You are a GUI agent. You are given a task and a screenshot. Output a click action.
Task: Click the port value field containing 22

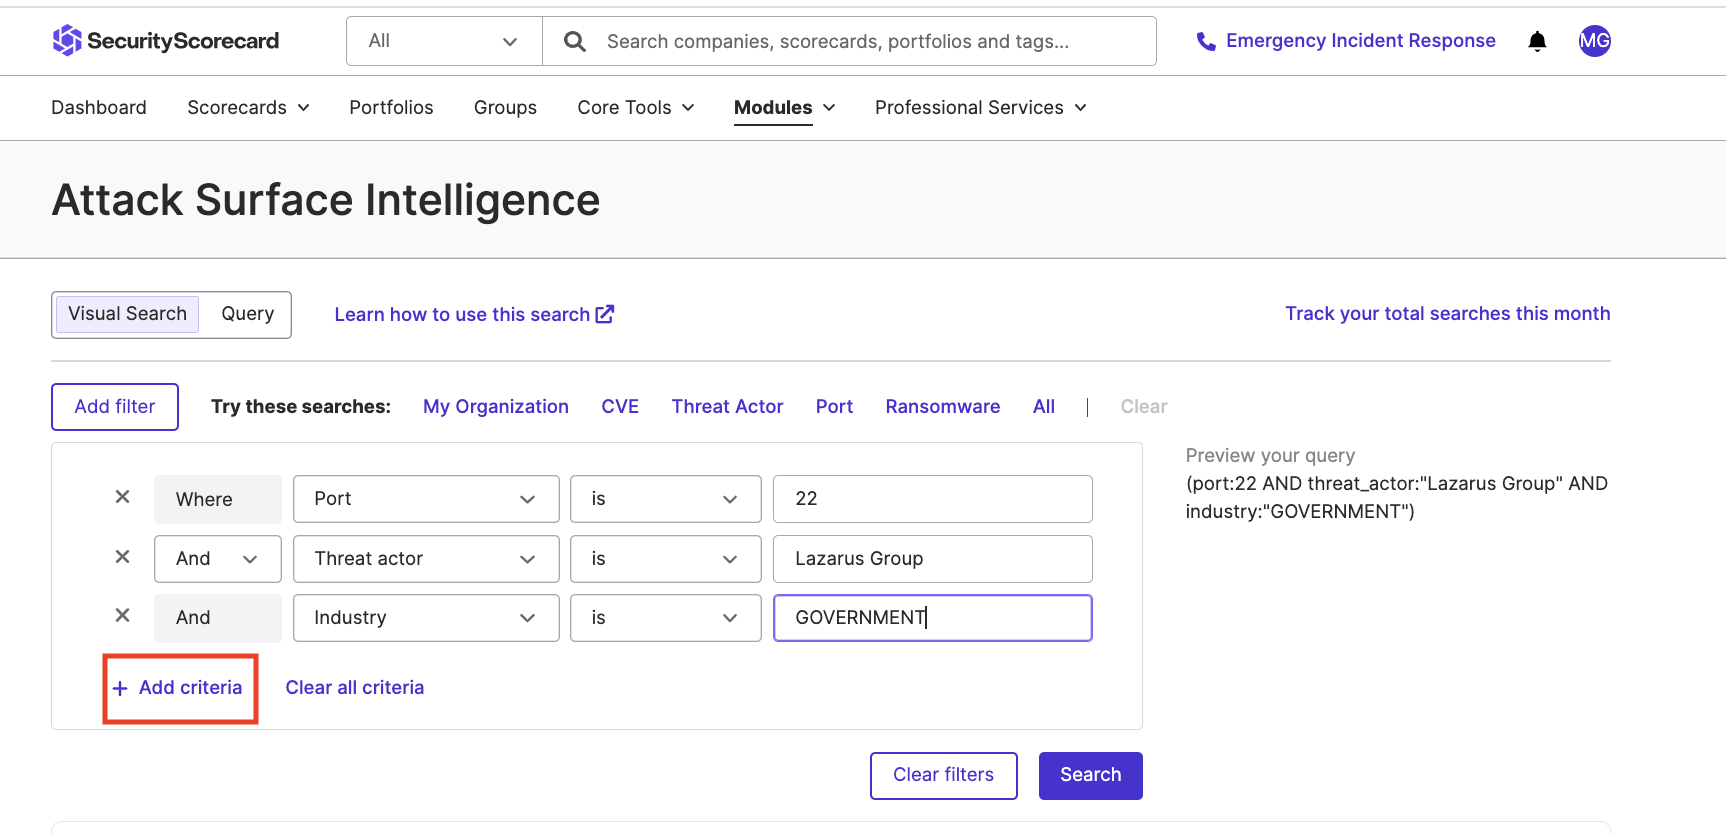pyautogui.click(x=933, y=499)
